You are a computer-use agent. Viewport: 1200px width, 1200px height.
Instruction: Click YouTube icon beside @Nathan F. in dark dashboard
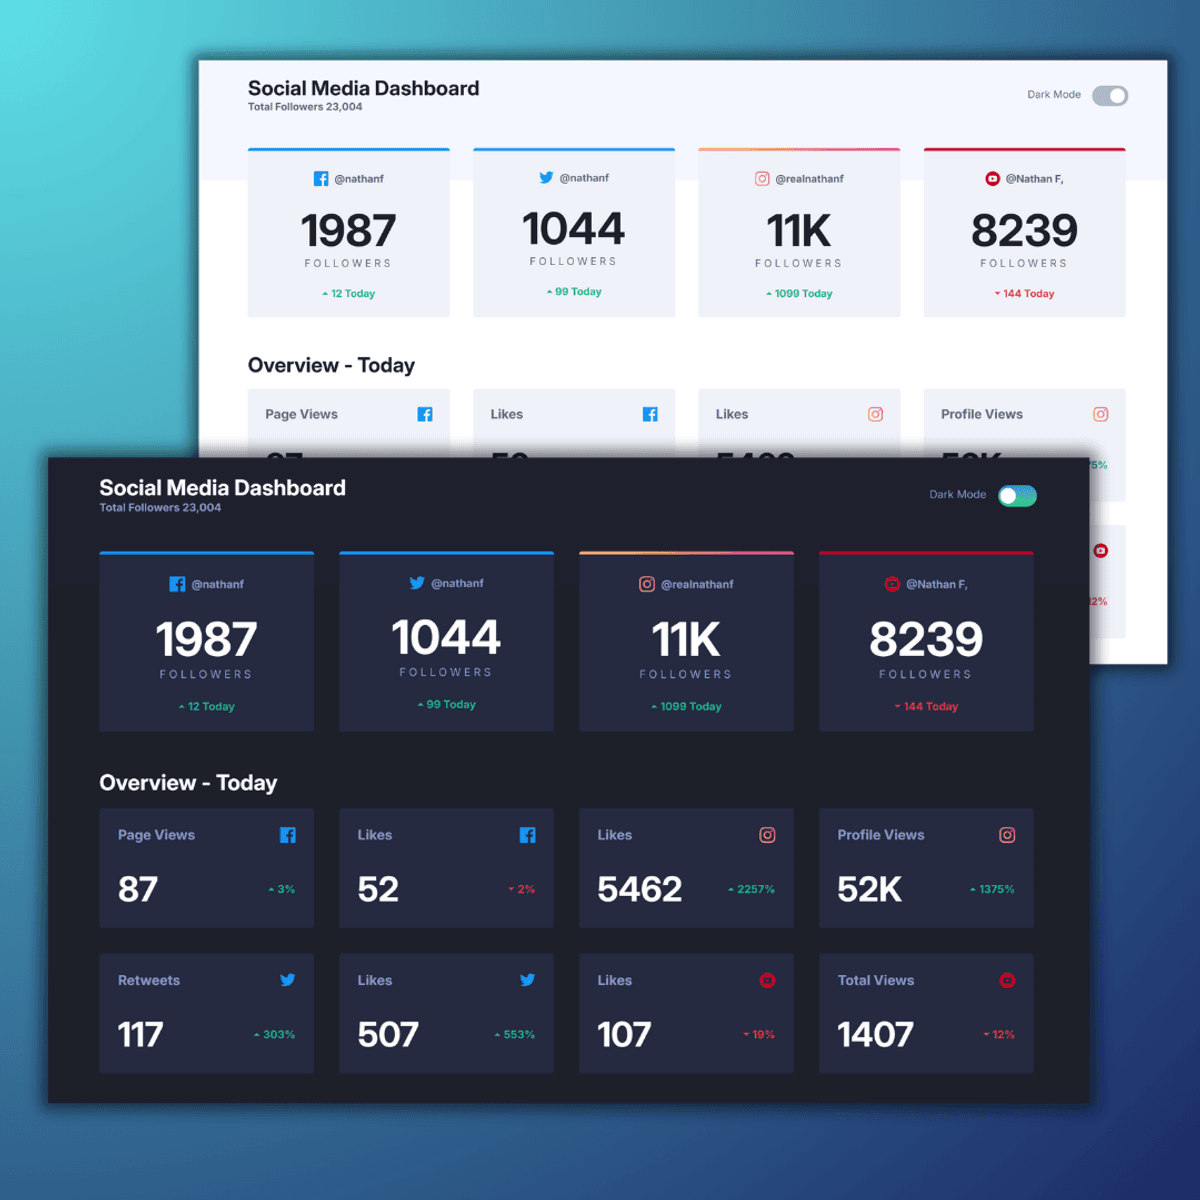[x=892, y=584]
